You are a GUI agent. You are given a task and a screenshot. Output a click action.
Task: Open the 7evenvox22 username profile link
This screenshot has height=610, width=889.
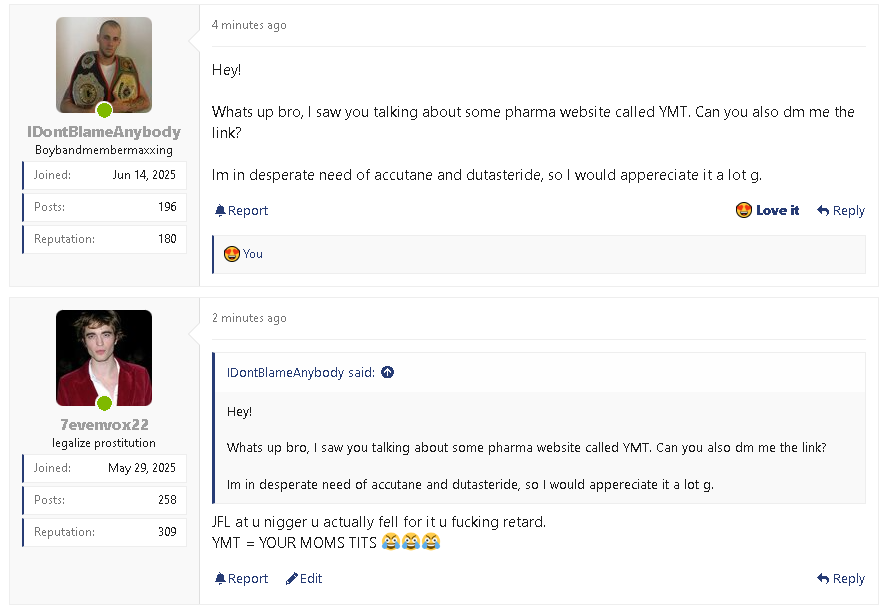click(104, 425)
